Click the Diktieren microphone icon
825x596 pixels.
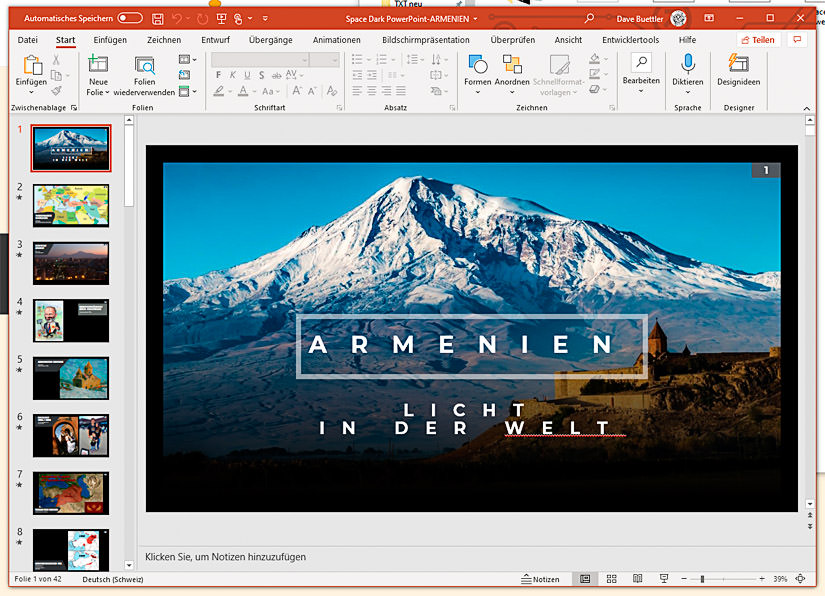[x=688, y=63]
